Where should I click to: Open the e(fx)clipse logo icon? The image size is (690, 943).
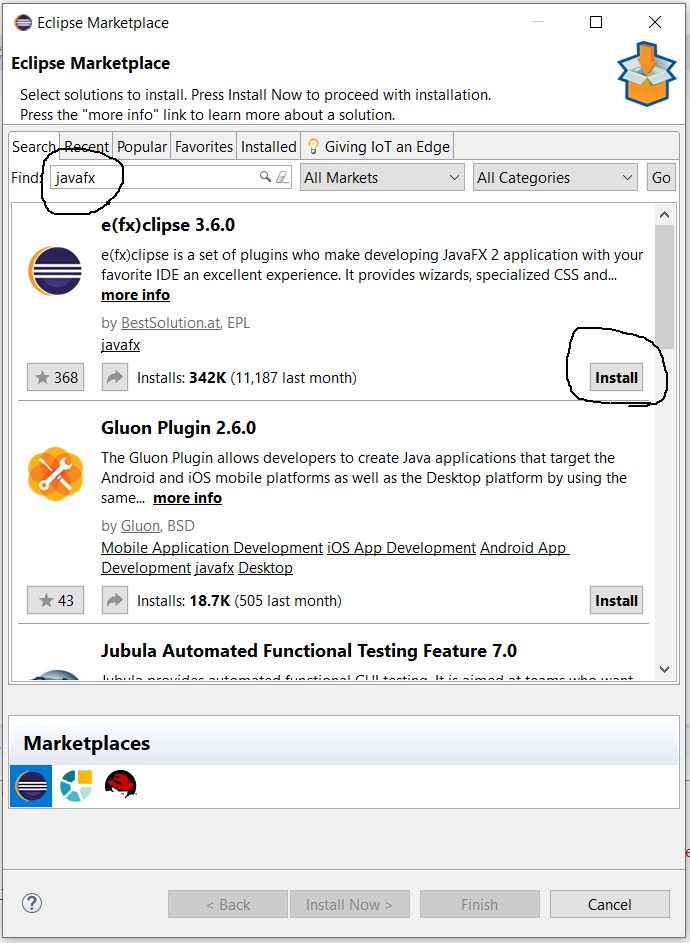[55, 271]
